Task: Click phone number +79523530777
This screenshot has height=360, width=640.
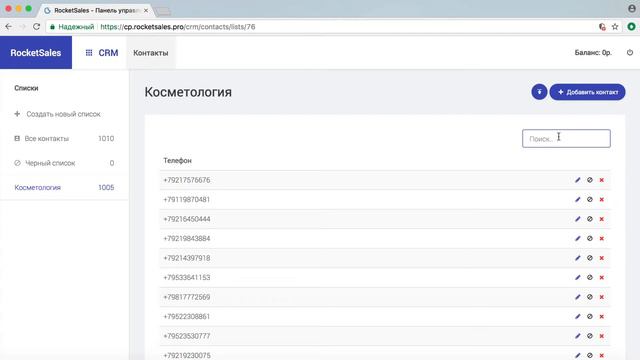Action: coord(187,336)
